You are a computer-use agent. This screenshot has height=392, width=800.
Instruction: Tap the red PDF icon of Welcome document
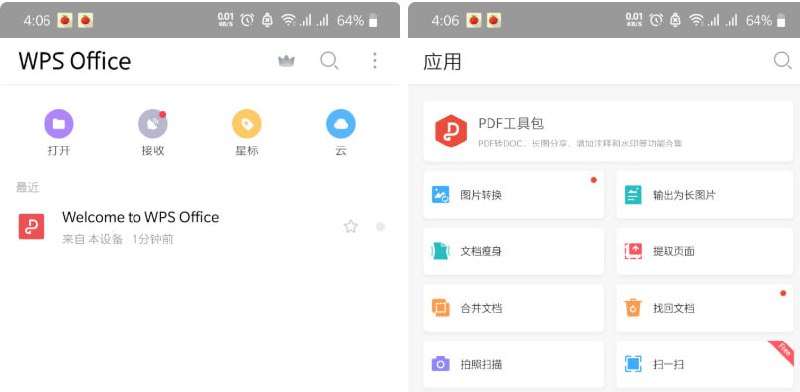coord(31,227)
